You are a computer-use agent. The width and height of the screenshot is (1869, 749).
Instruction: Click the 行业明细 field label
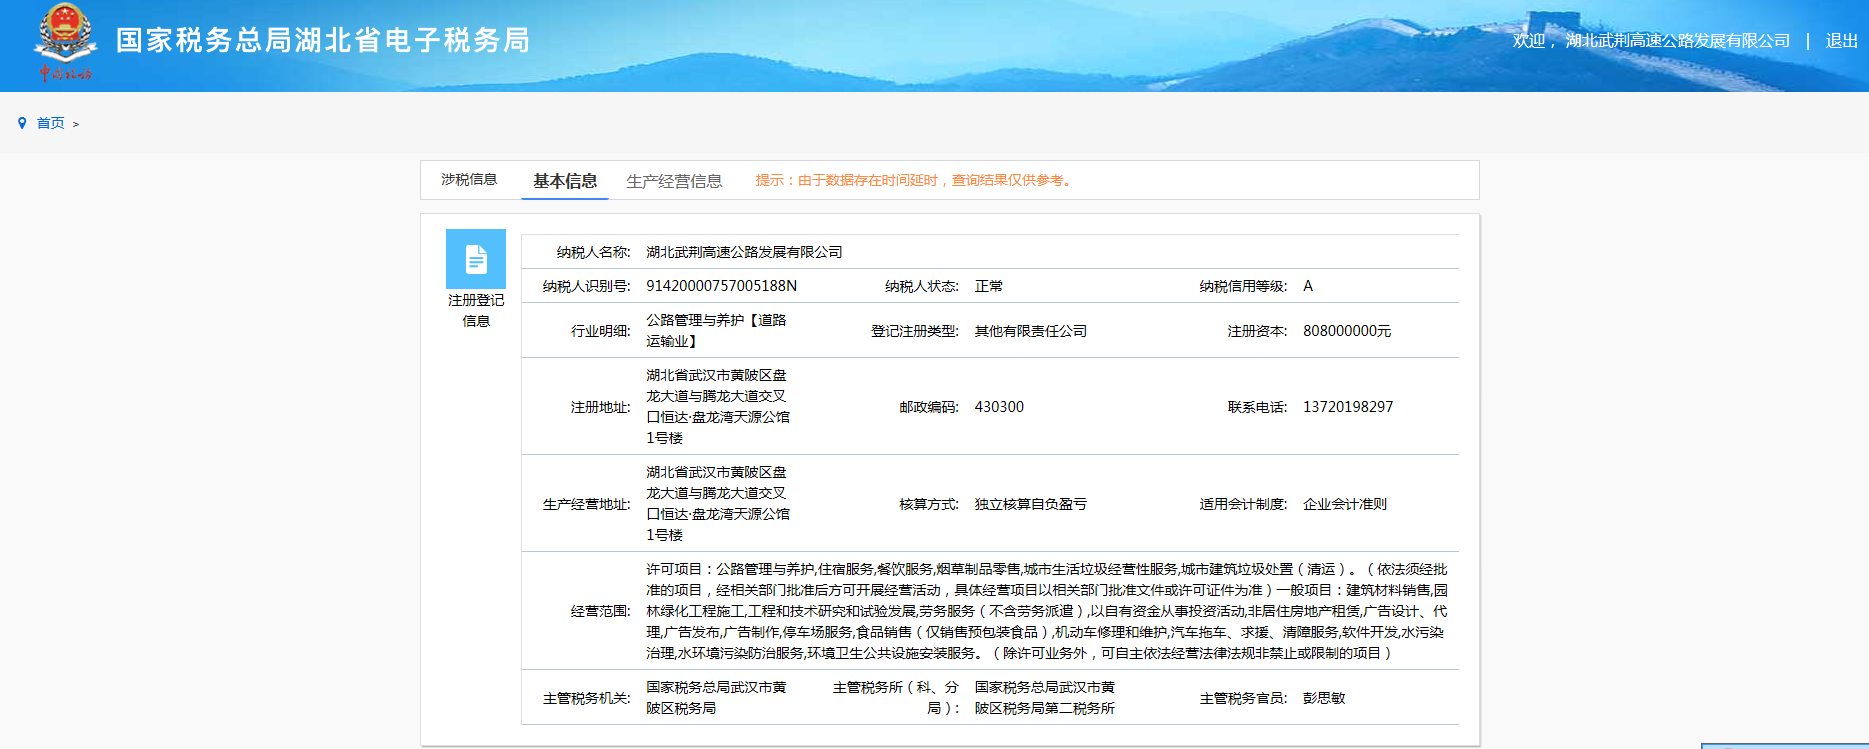(x=601, y=331)
